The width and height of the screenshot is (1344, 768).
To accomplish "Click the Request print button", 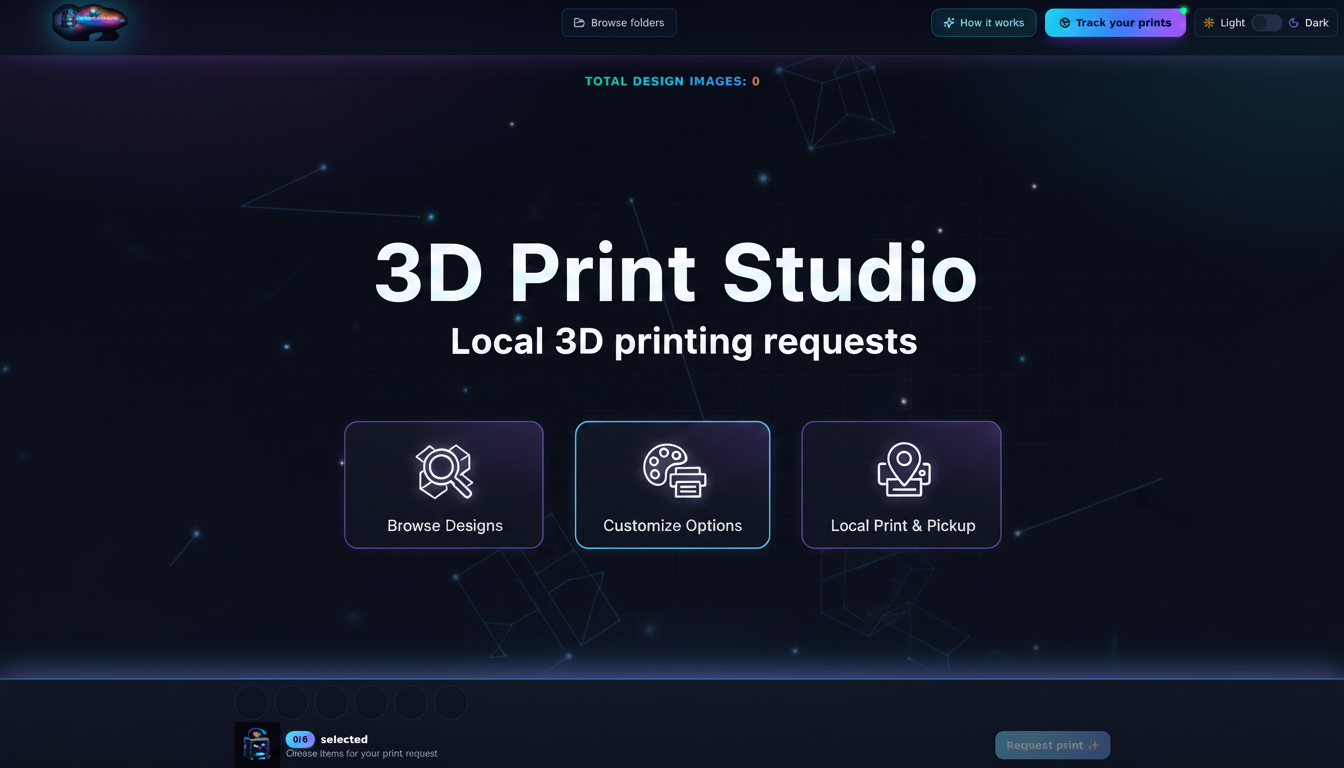I will [1052, 745].
